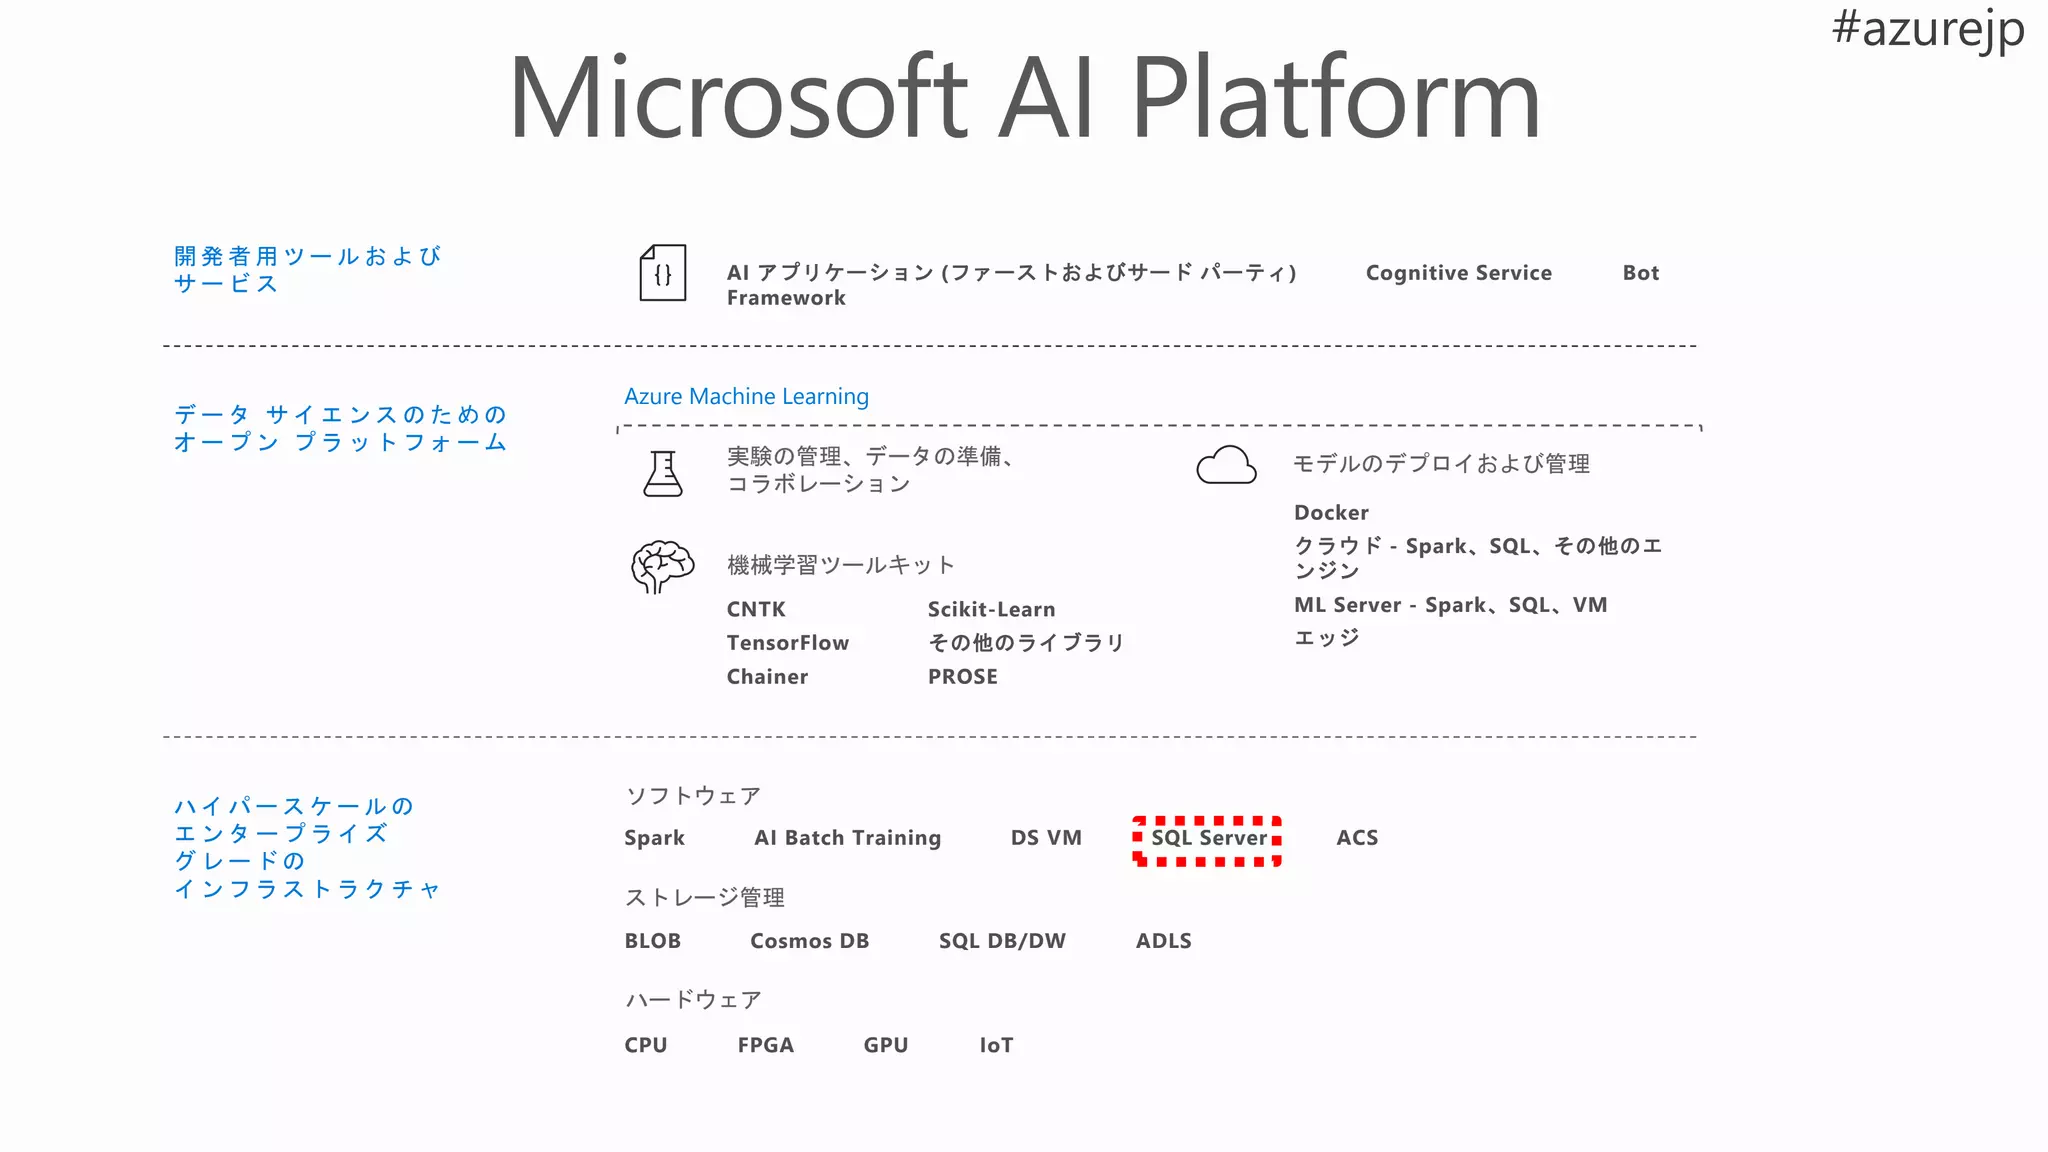Select モデルのデプロイおよび管理 heading
Viewport: 2048px width, 1152px height.
tap(1441, 464)
